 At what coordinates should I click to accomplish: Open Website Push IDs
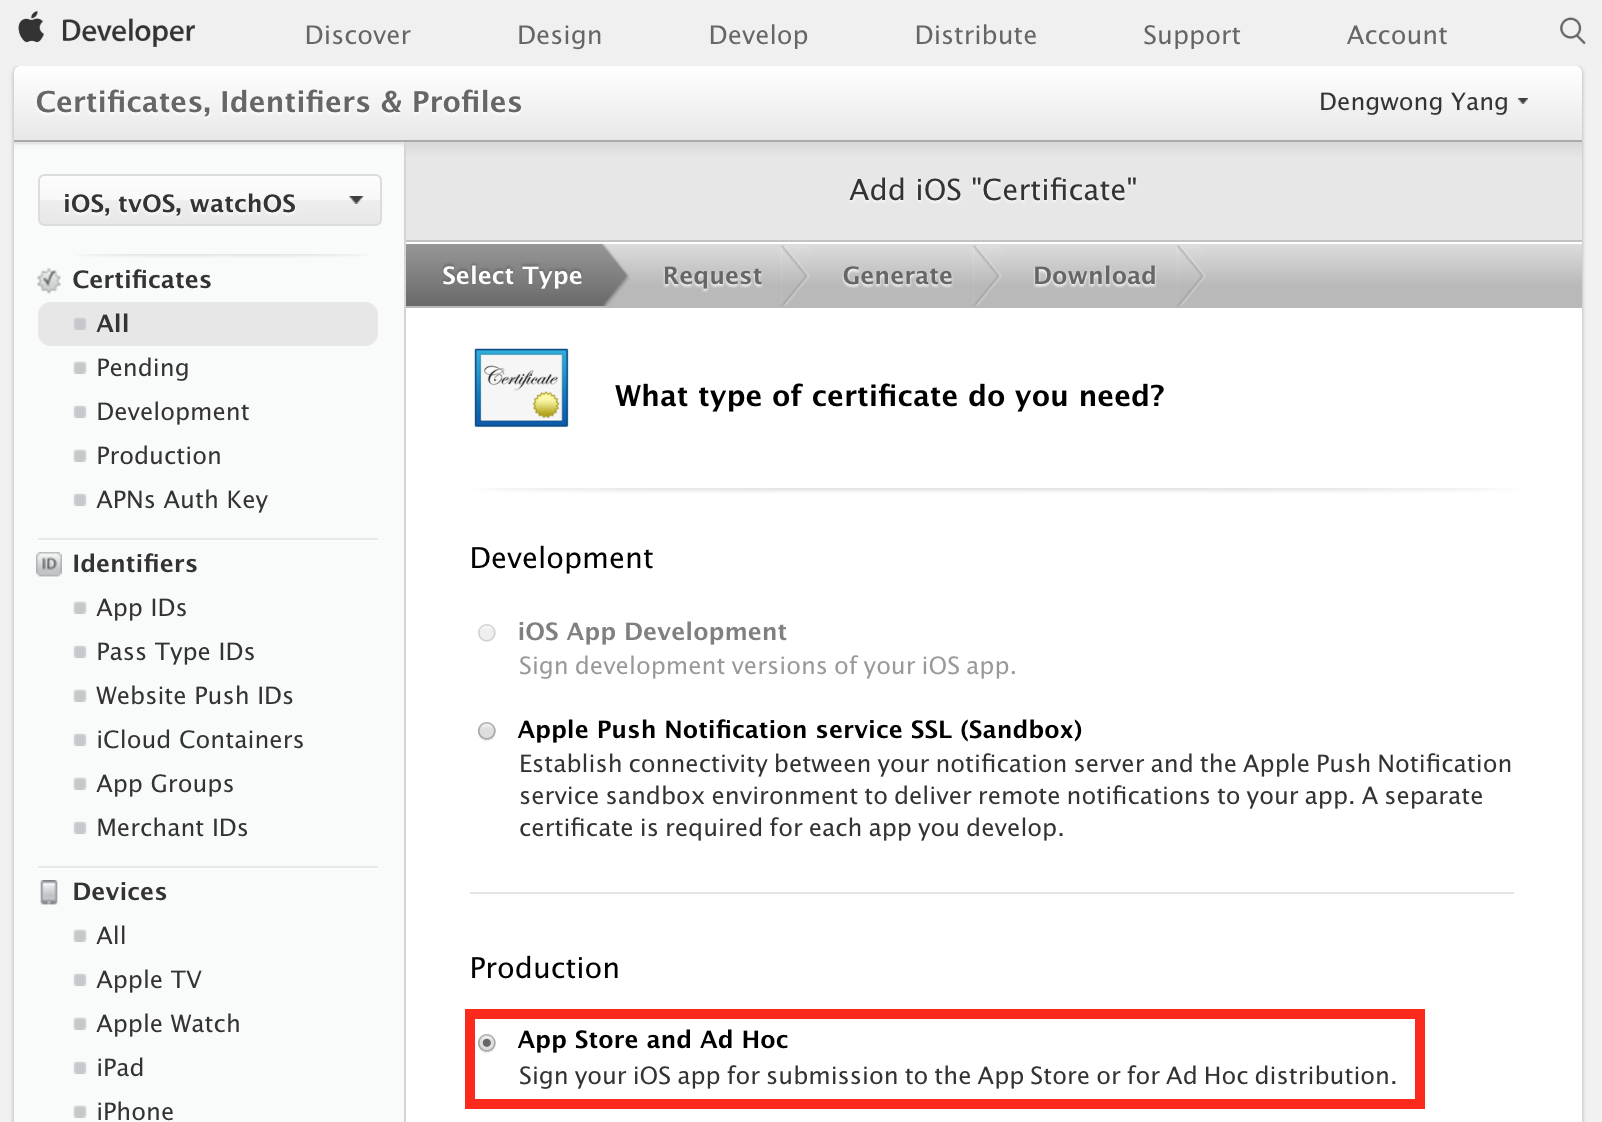tap(195, 696)
